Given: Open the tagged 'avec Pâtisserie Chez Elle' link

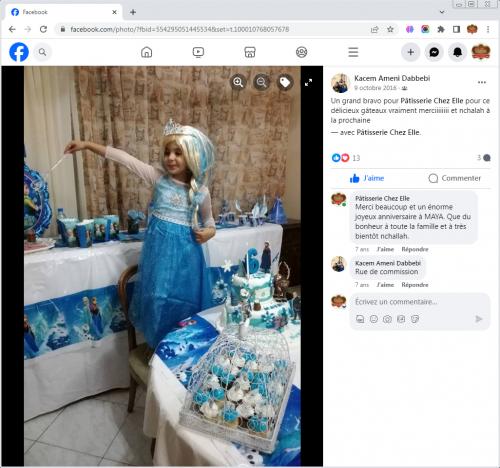Looking at the screenshot, I should tap(389, 132).
